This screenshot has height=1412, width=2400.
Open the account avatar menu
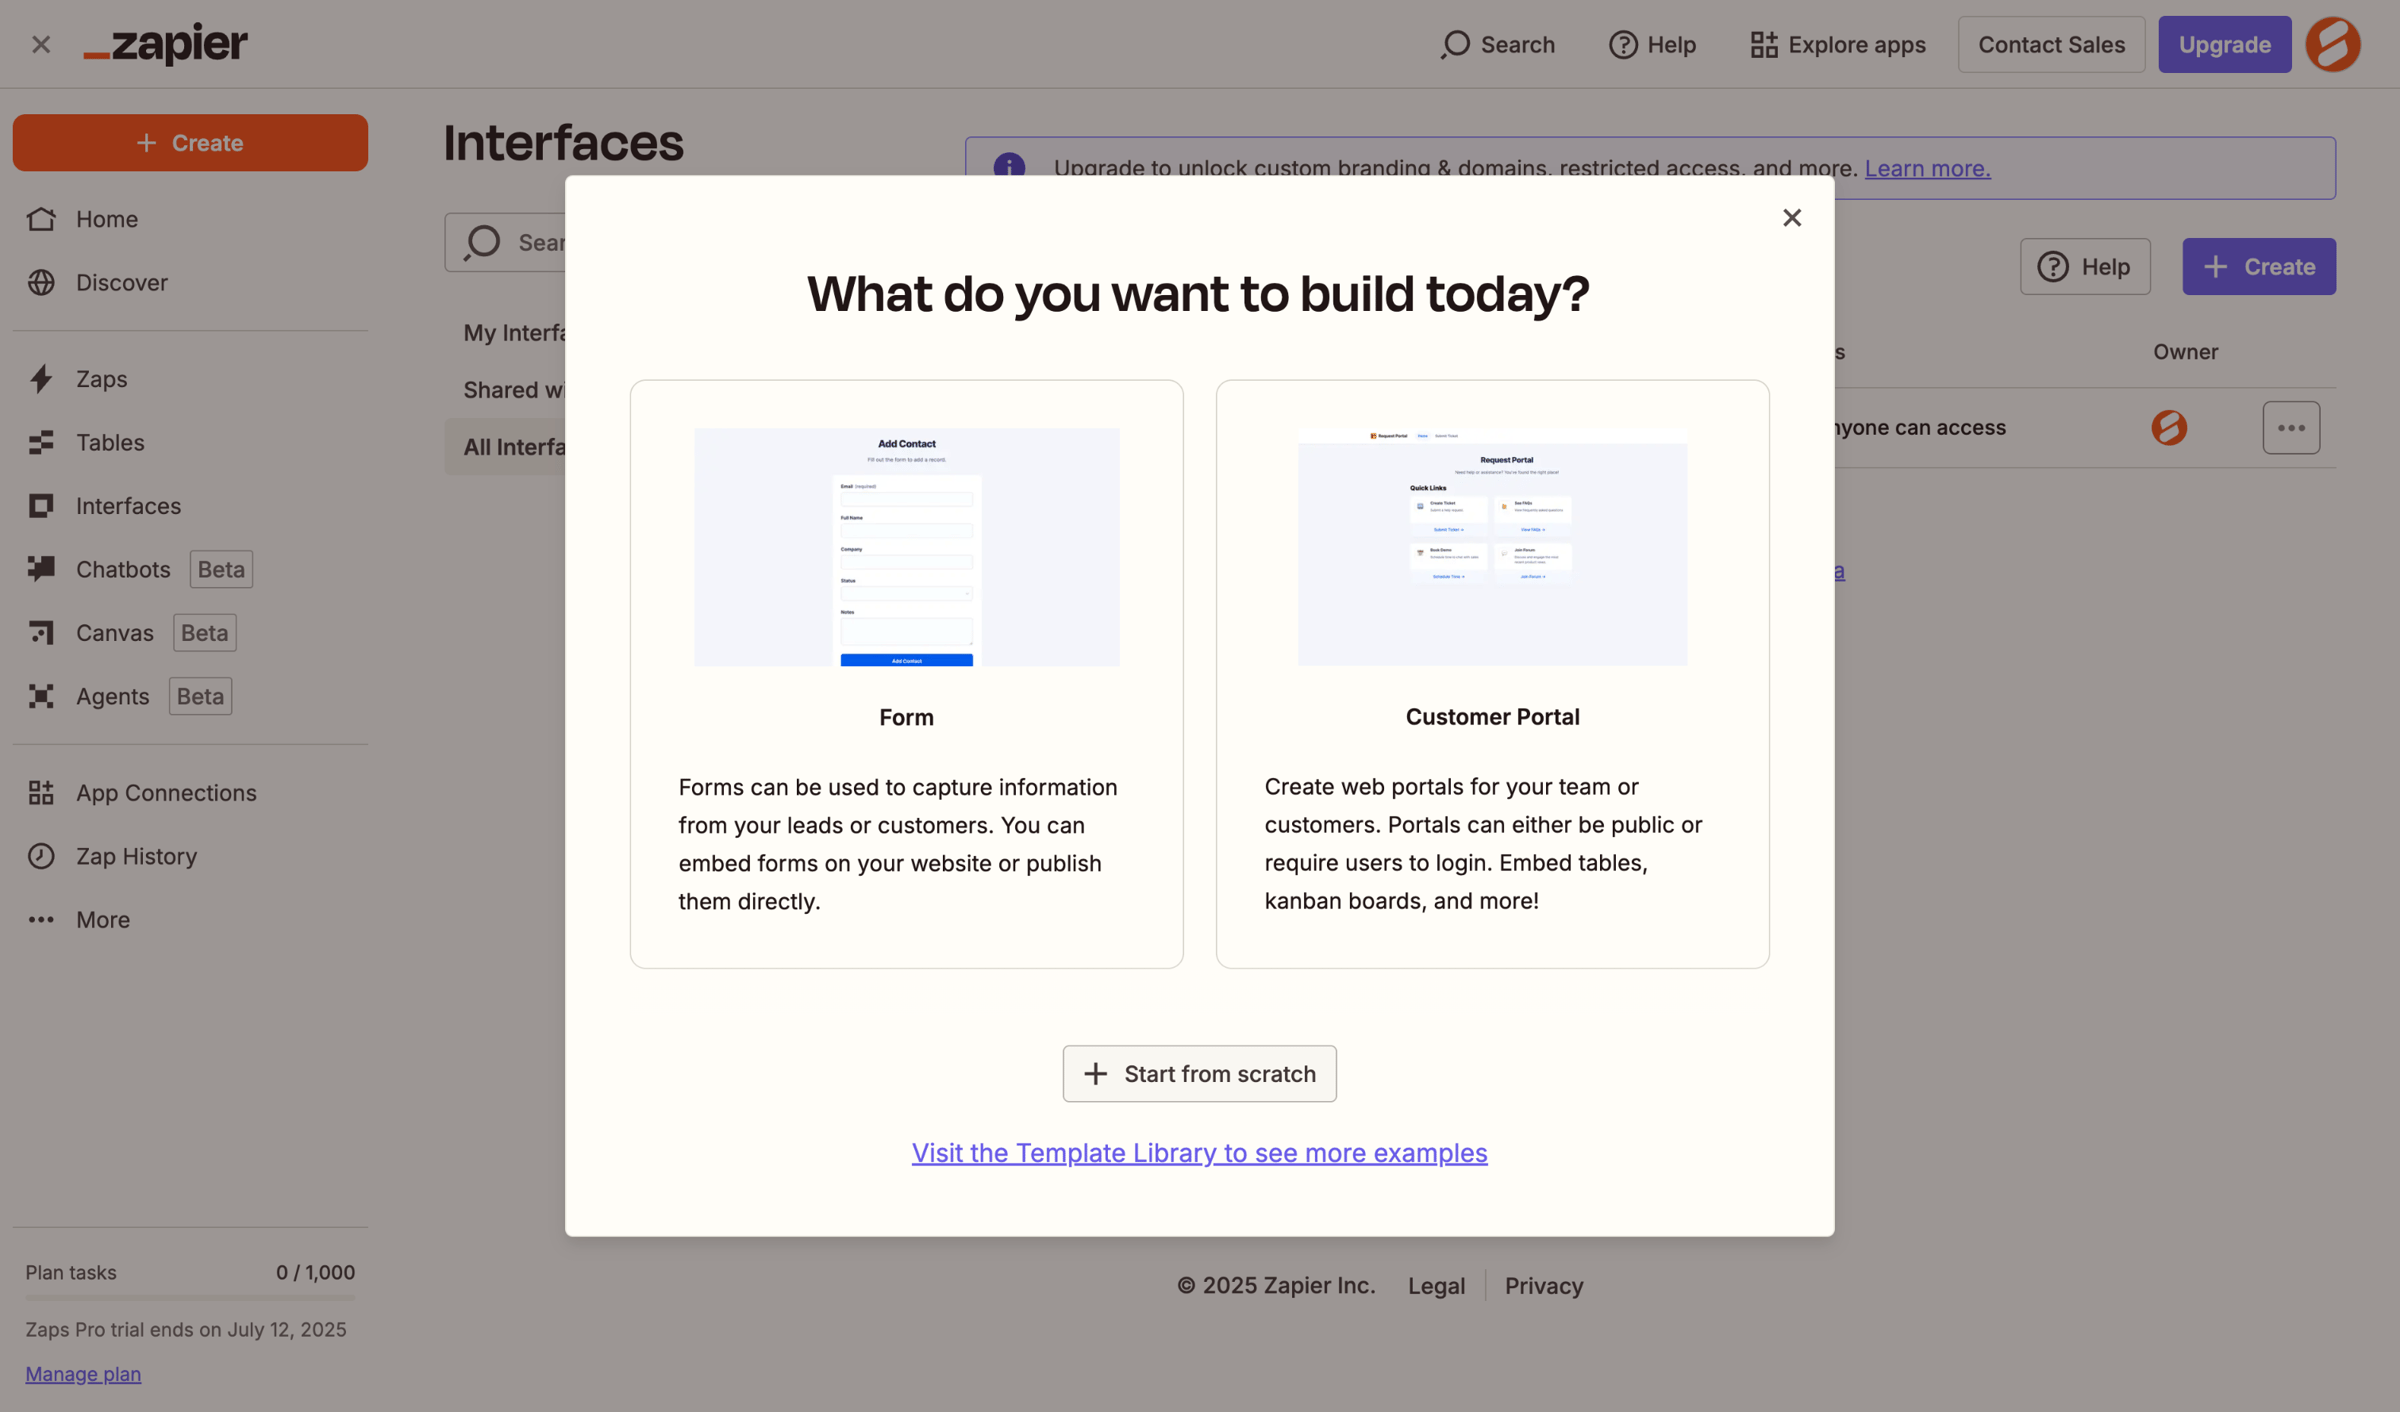point(2333,44)
